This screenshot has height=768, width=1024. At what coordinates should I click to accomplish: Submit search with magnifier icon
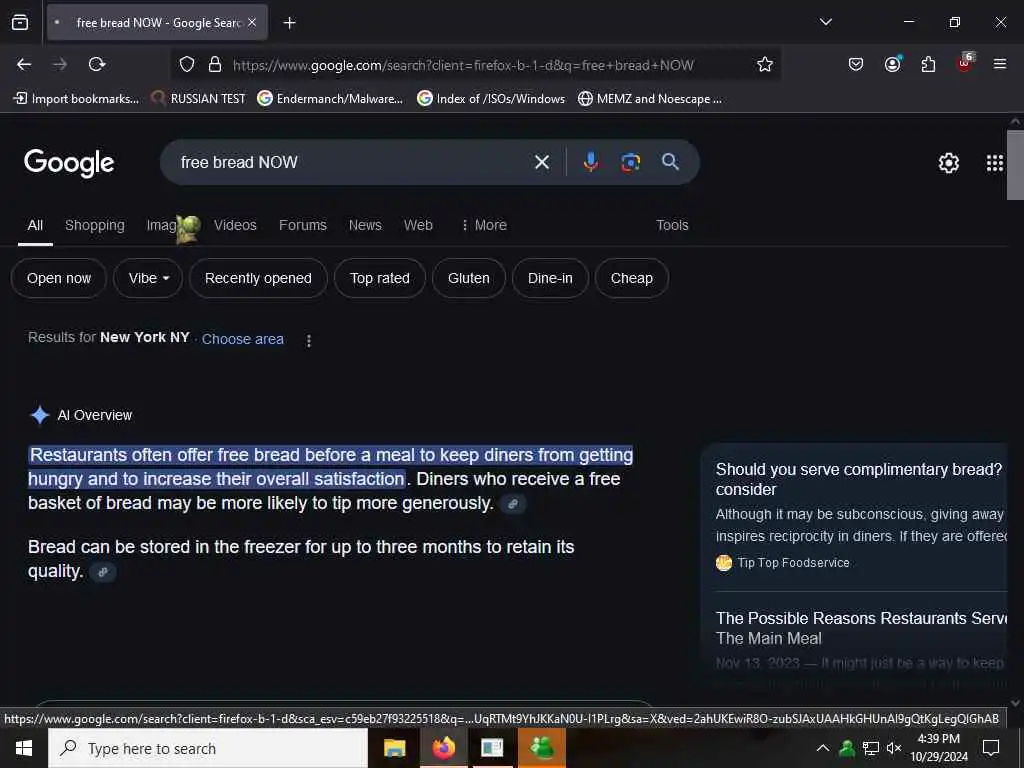(x=670, y=162)
